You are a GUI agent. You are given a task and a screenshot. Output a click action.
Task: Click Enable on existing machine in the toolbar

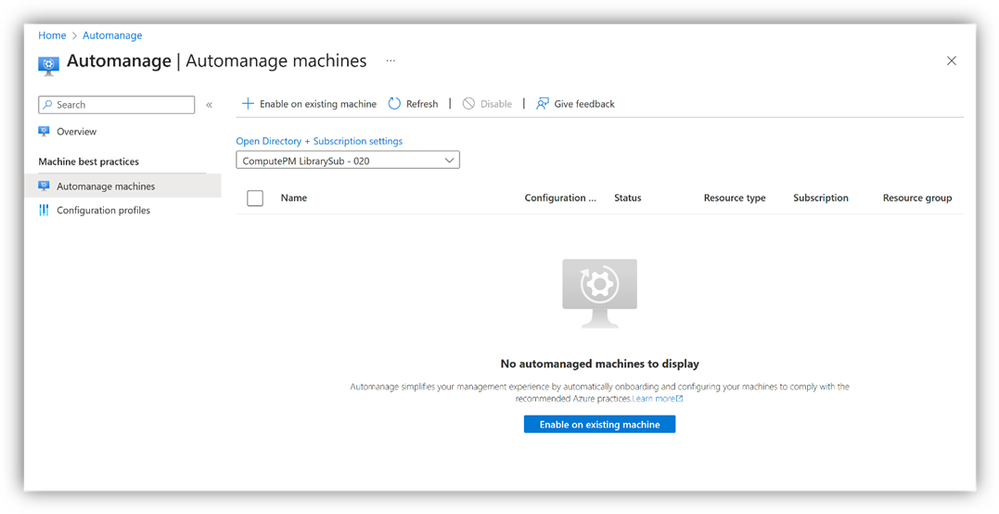tap(318, 104)
